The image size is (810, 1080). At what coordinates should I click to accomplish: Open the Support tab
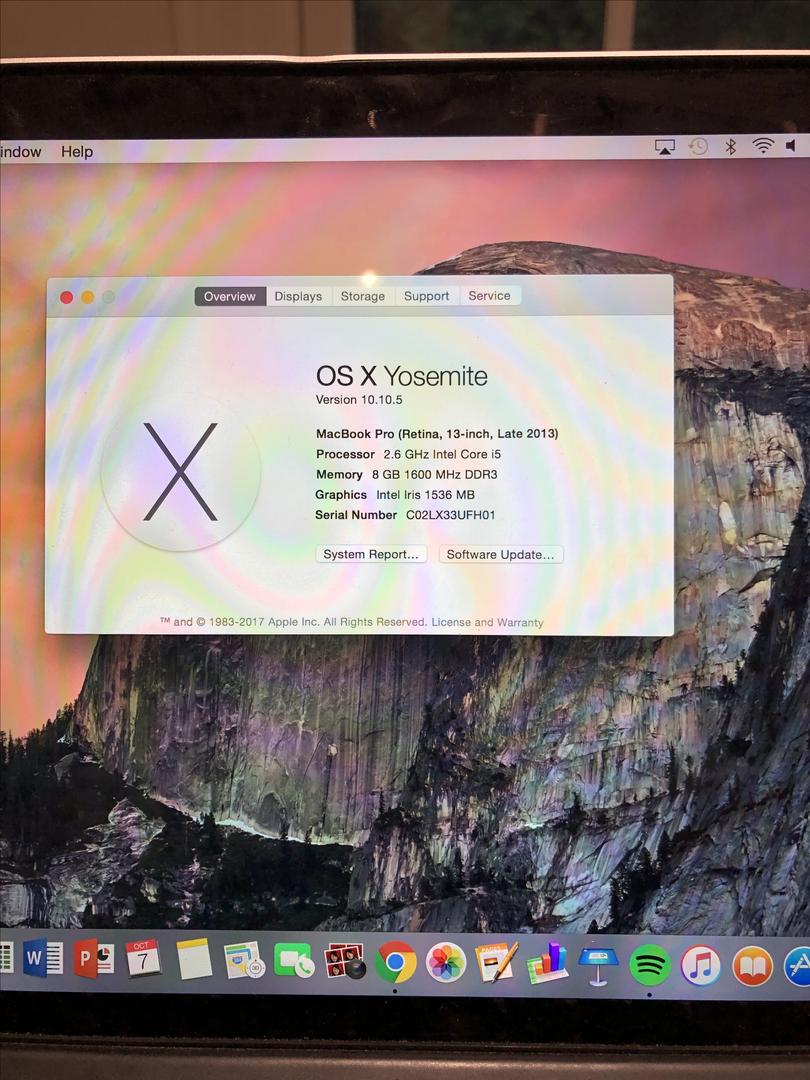point(426,295)
